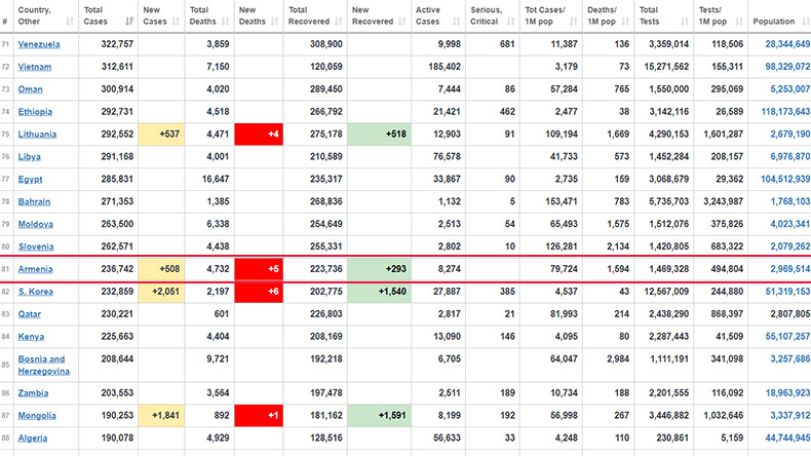Sort by Total Deaths arrow icon

(226, 22)
